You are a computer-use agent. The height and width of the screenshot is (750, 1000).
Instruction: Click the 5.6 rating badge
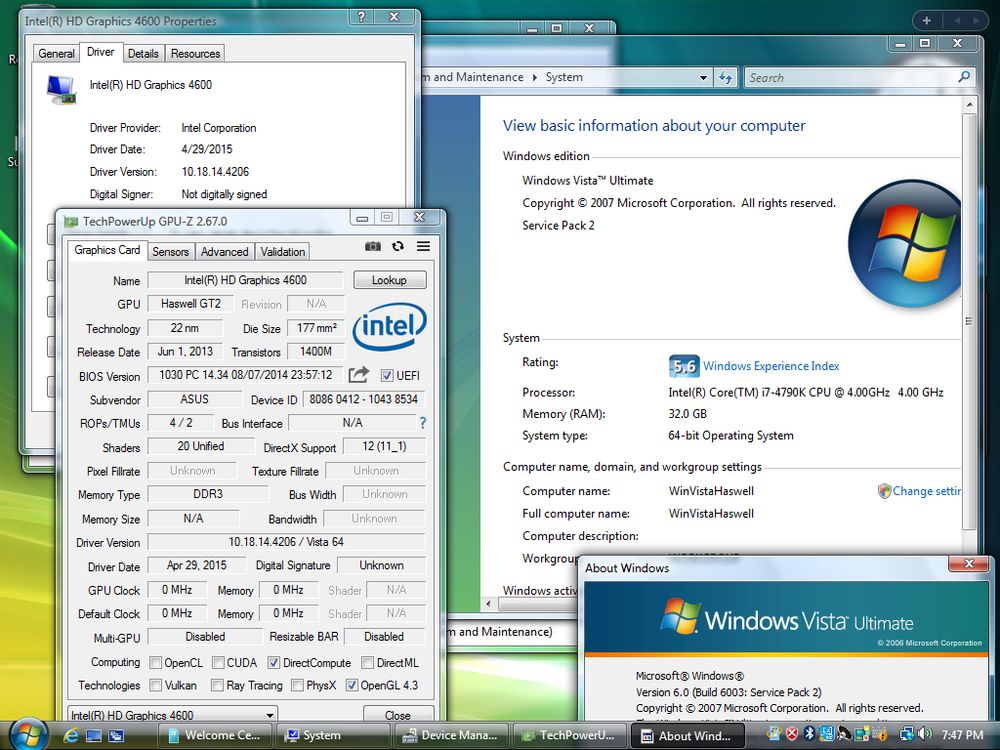(x=684, y=366)
